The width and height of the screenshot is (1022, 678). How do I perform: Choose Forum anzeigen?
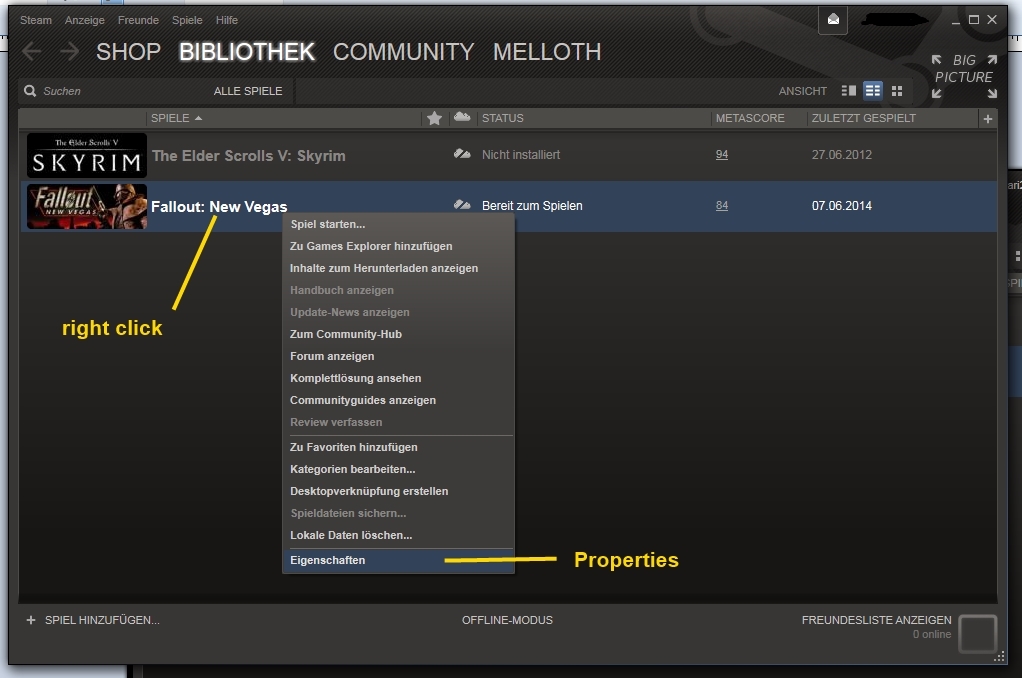pos(398,357)
